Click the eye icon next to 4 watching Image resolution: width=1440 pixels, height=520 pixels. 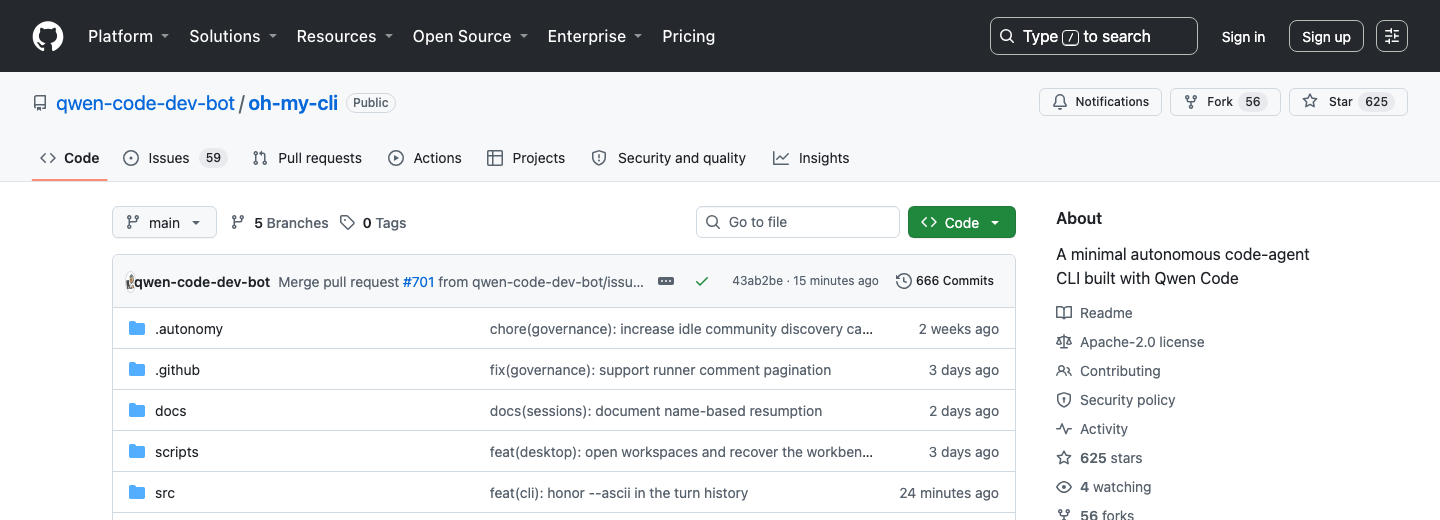tap(1064, 487)
